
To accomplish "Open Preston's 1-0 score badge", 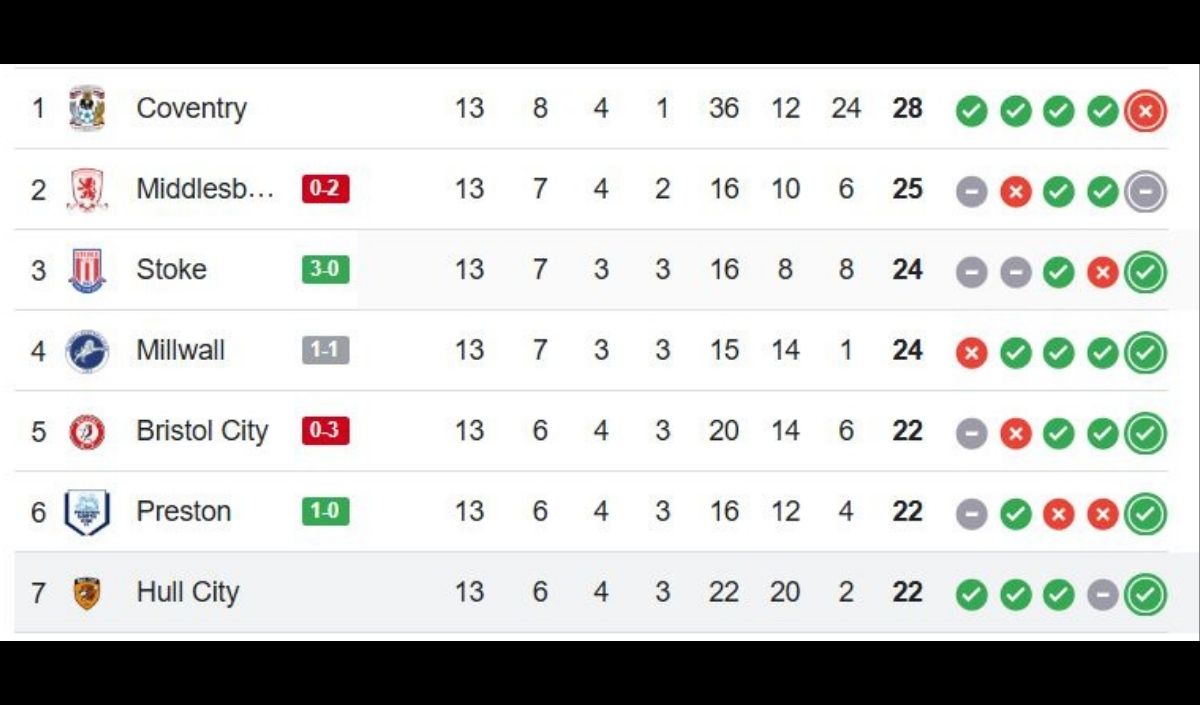I will pyautogui.click(x=325, y=512).
